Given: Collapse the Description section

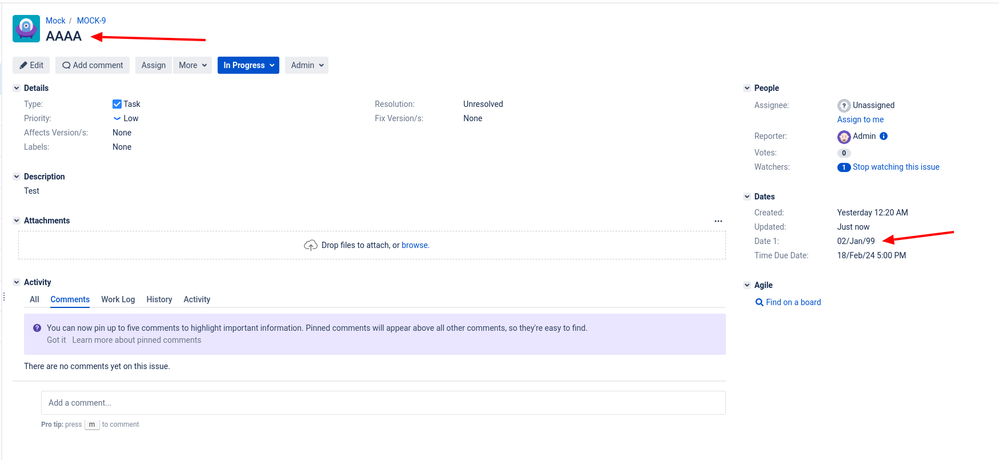Looking at the screenshot, I should (x=17, y=176).
